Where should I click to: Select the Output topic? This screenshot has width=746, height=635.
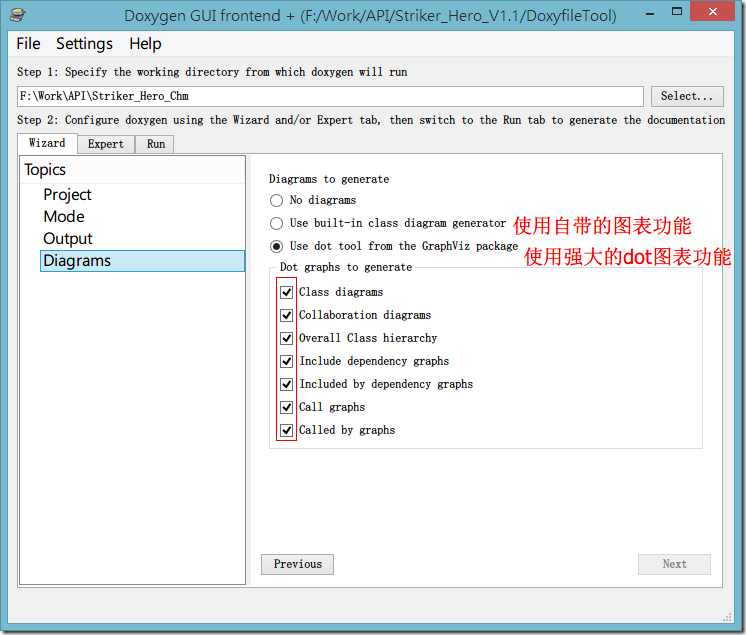(x=68, y=239)
